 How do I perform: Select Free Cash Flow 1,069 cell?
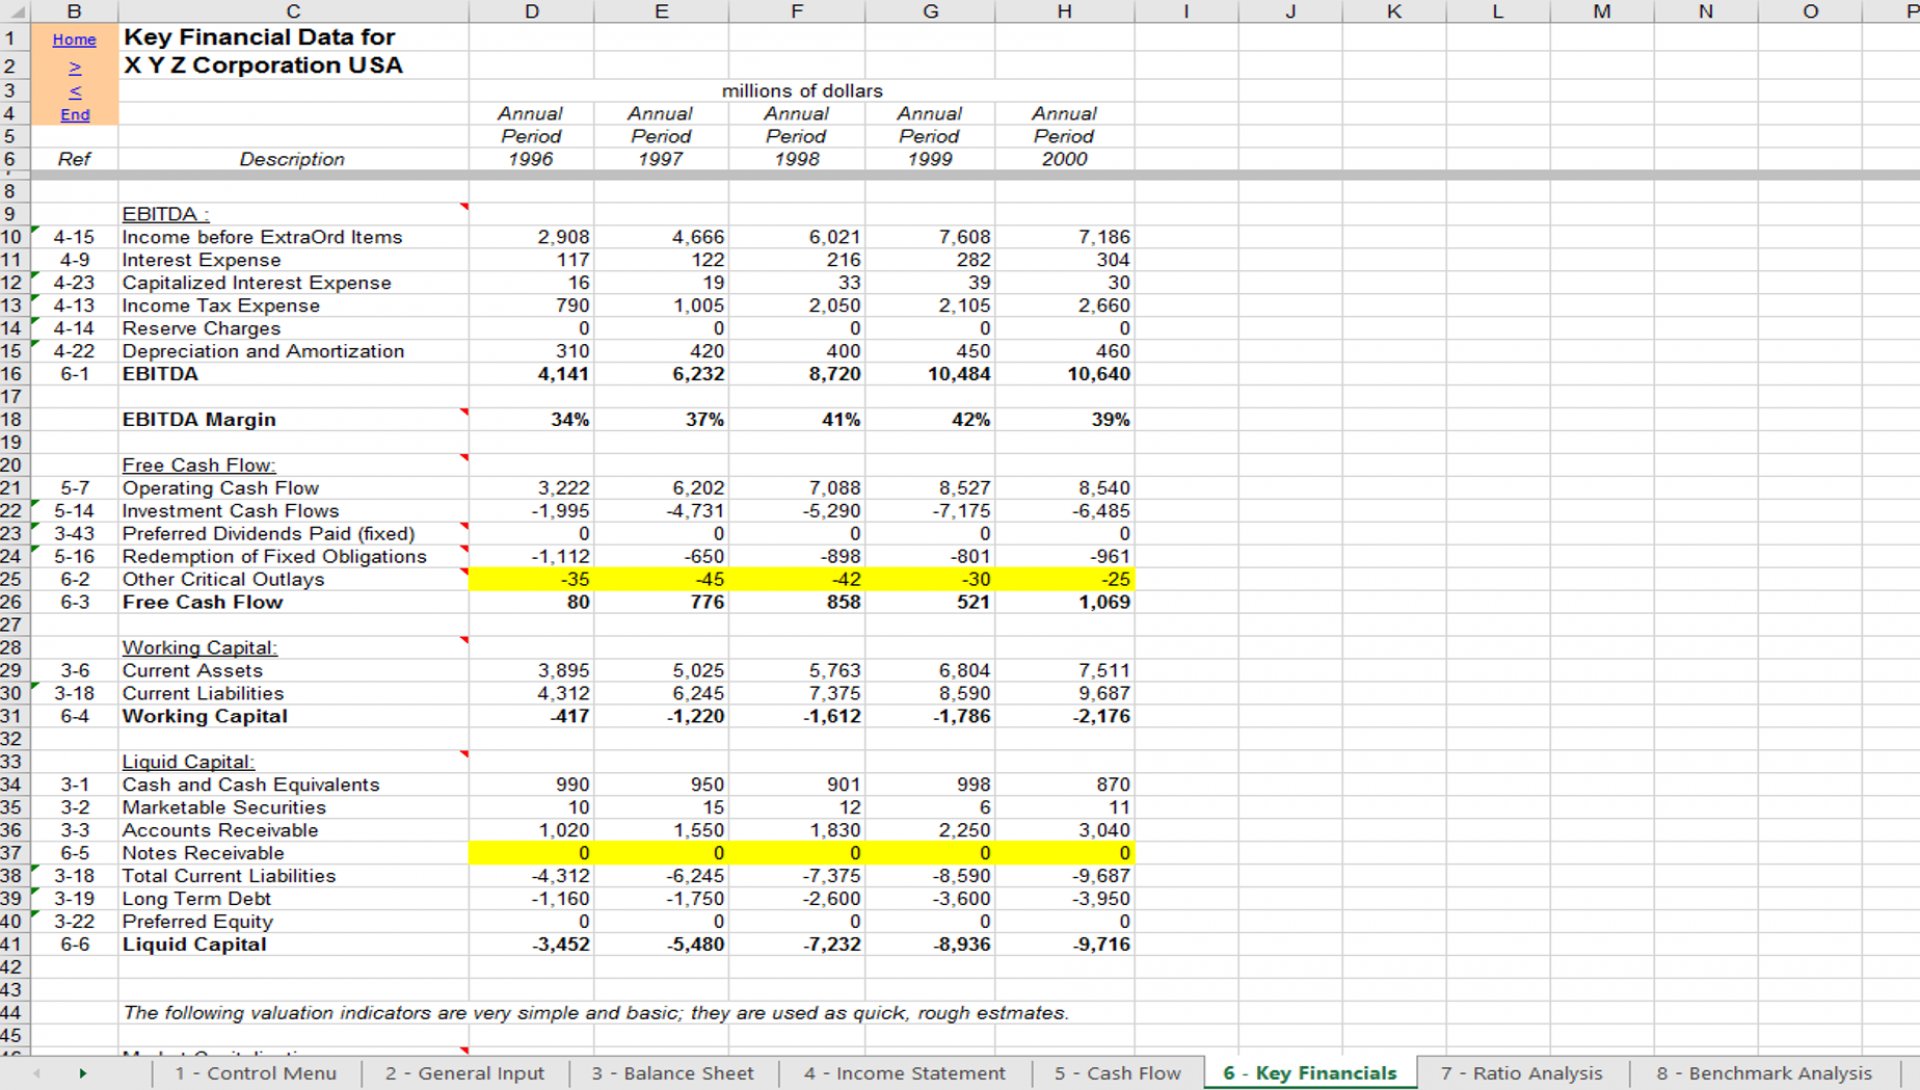coord(1064,602)
